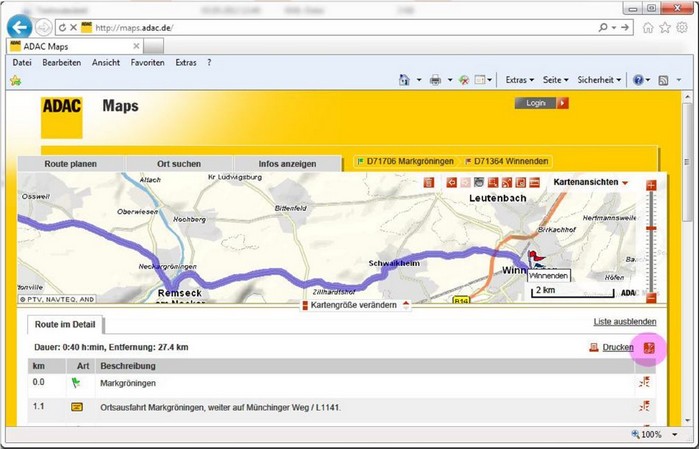Open the Seite dropdown menu
700x449 pixels.
click(555, 80)
